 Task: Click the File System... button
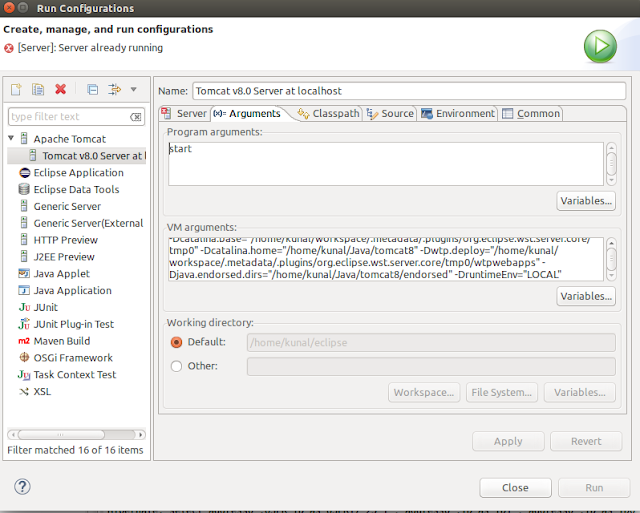click(x=502, y=392)
